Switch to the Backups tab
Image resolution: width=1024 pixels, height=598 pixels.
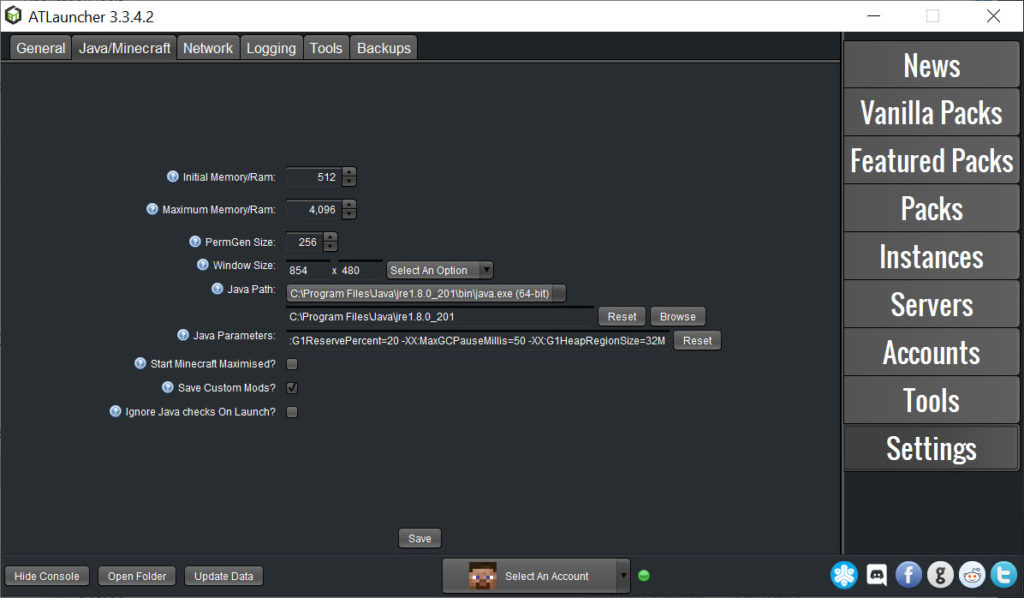pos(383,48)
